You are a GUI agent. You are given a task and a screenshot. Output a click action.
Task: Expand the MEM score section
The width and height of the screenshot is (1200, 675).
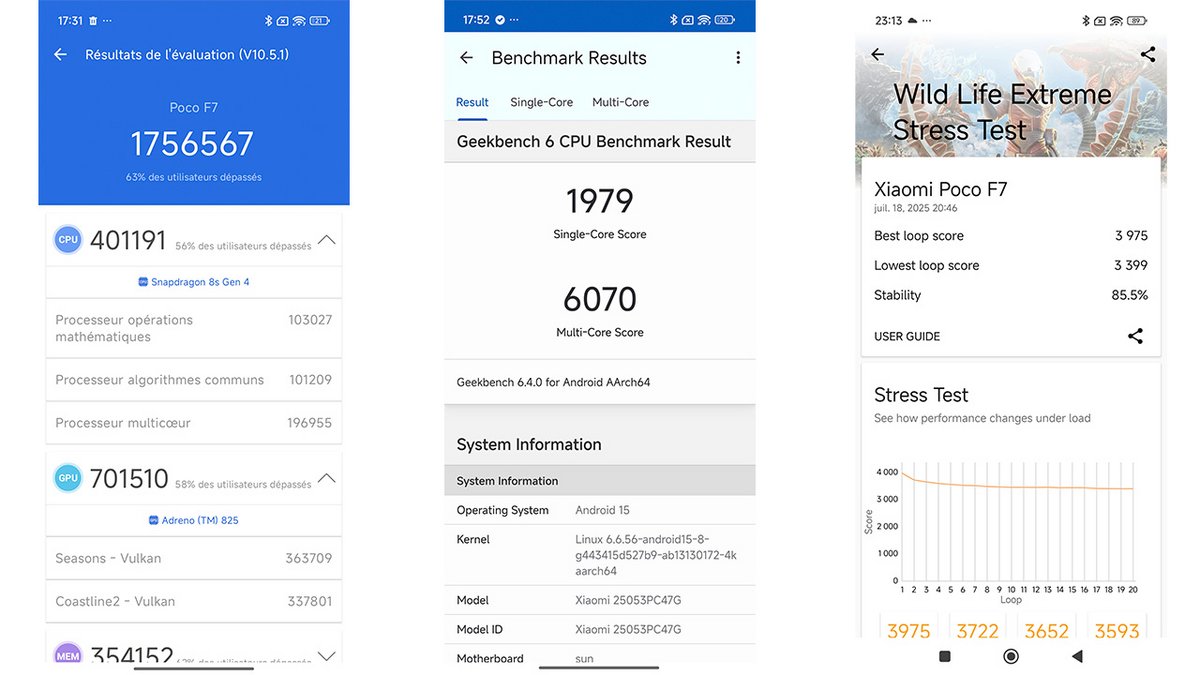(326, 656)
